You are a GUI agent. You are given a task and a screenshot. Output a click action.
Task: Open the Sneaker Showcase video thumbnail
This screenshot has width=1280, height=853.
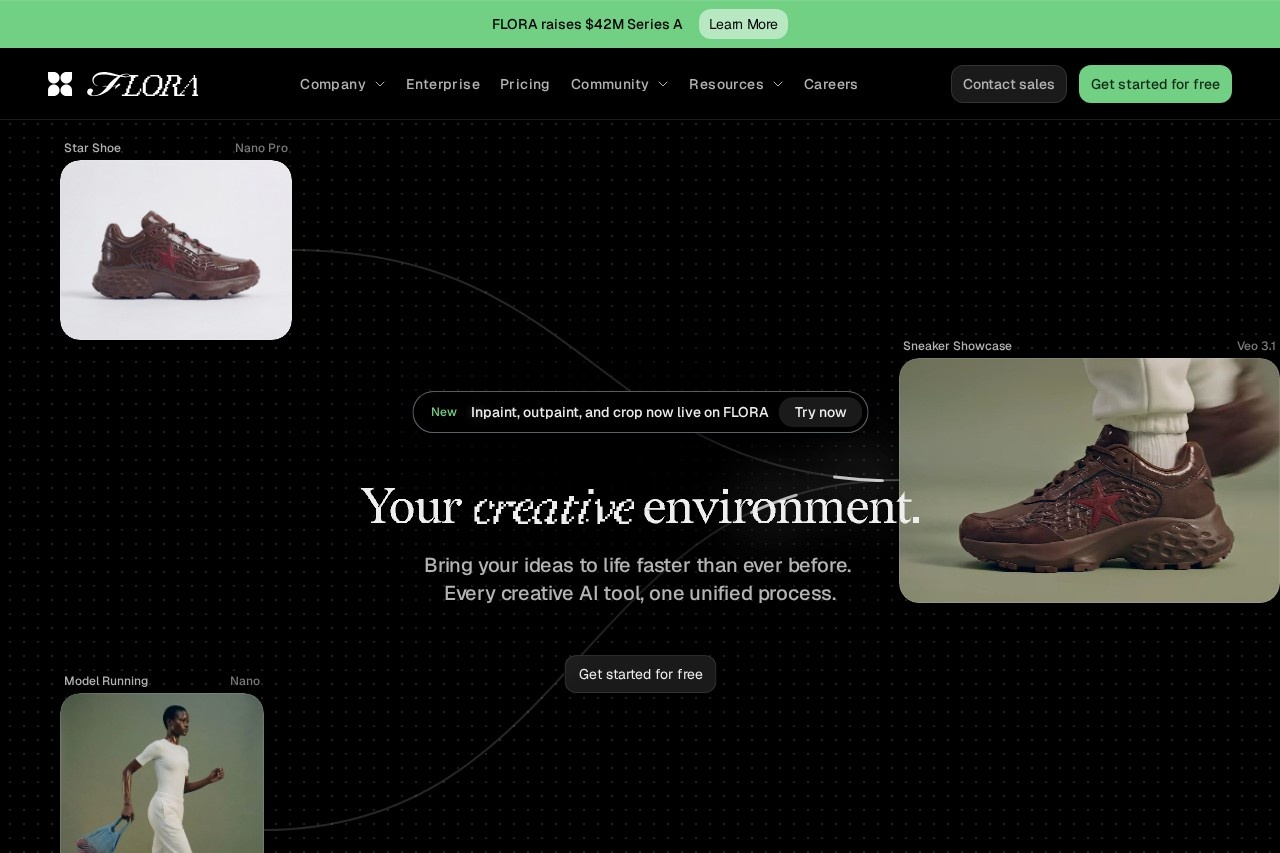pyautogui.click(x=1089, y=480)
